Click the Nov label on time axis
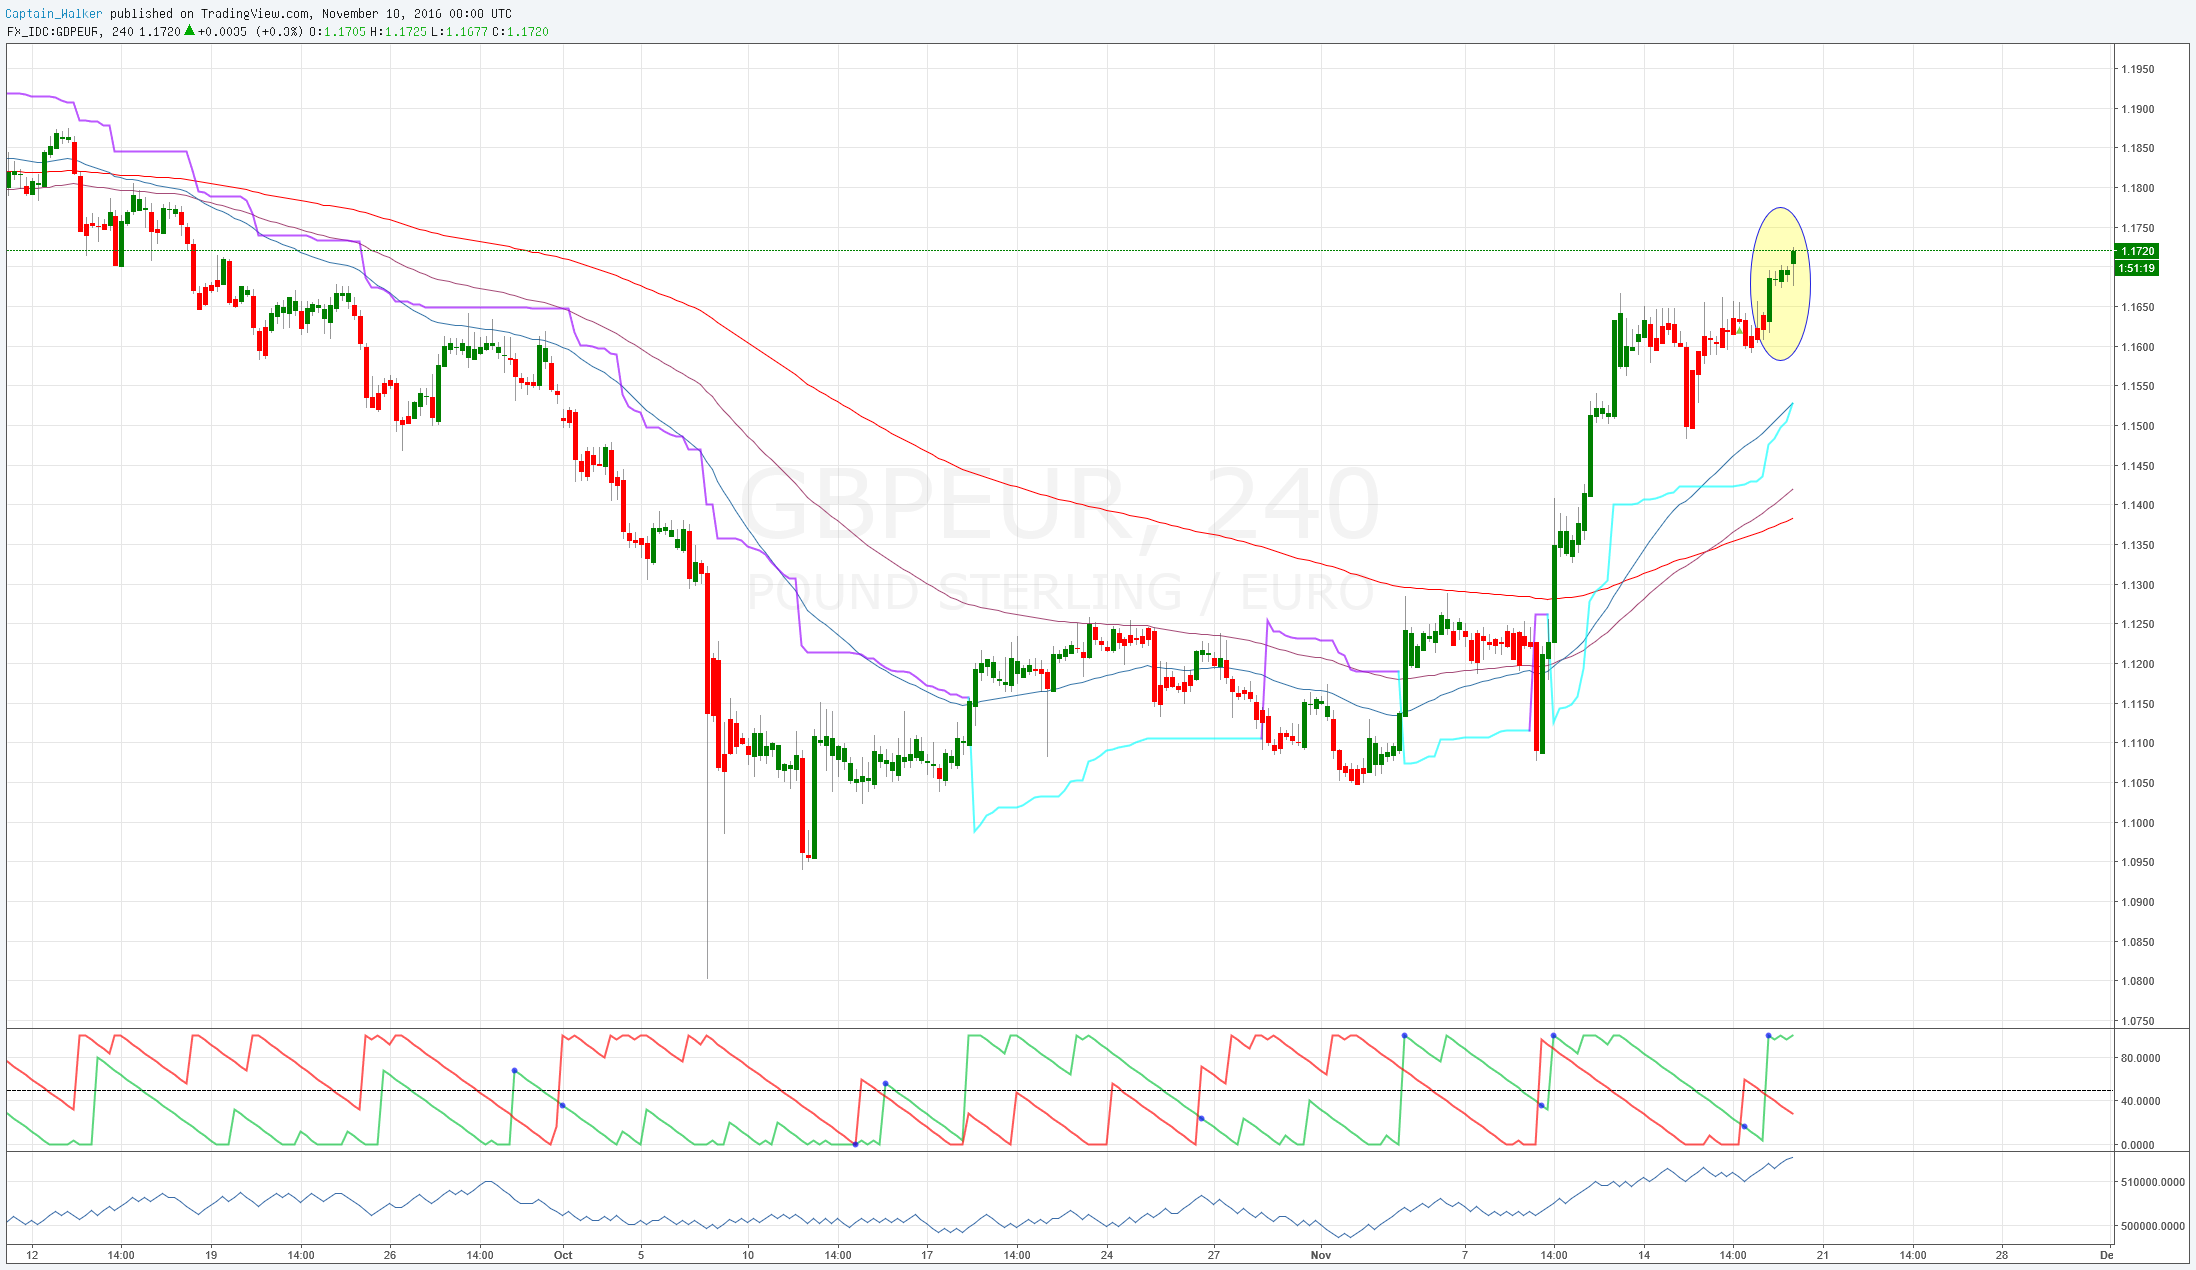Screen dimensions: 2196x1270 [x=1321, y=1255]
